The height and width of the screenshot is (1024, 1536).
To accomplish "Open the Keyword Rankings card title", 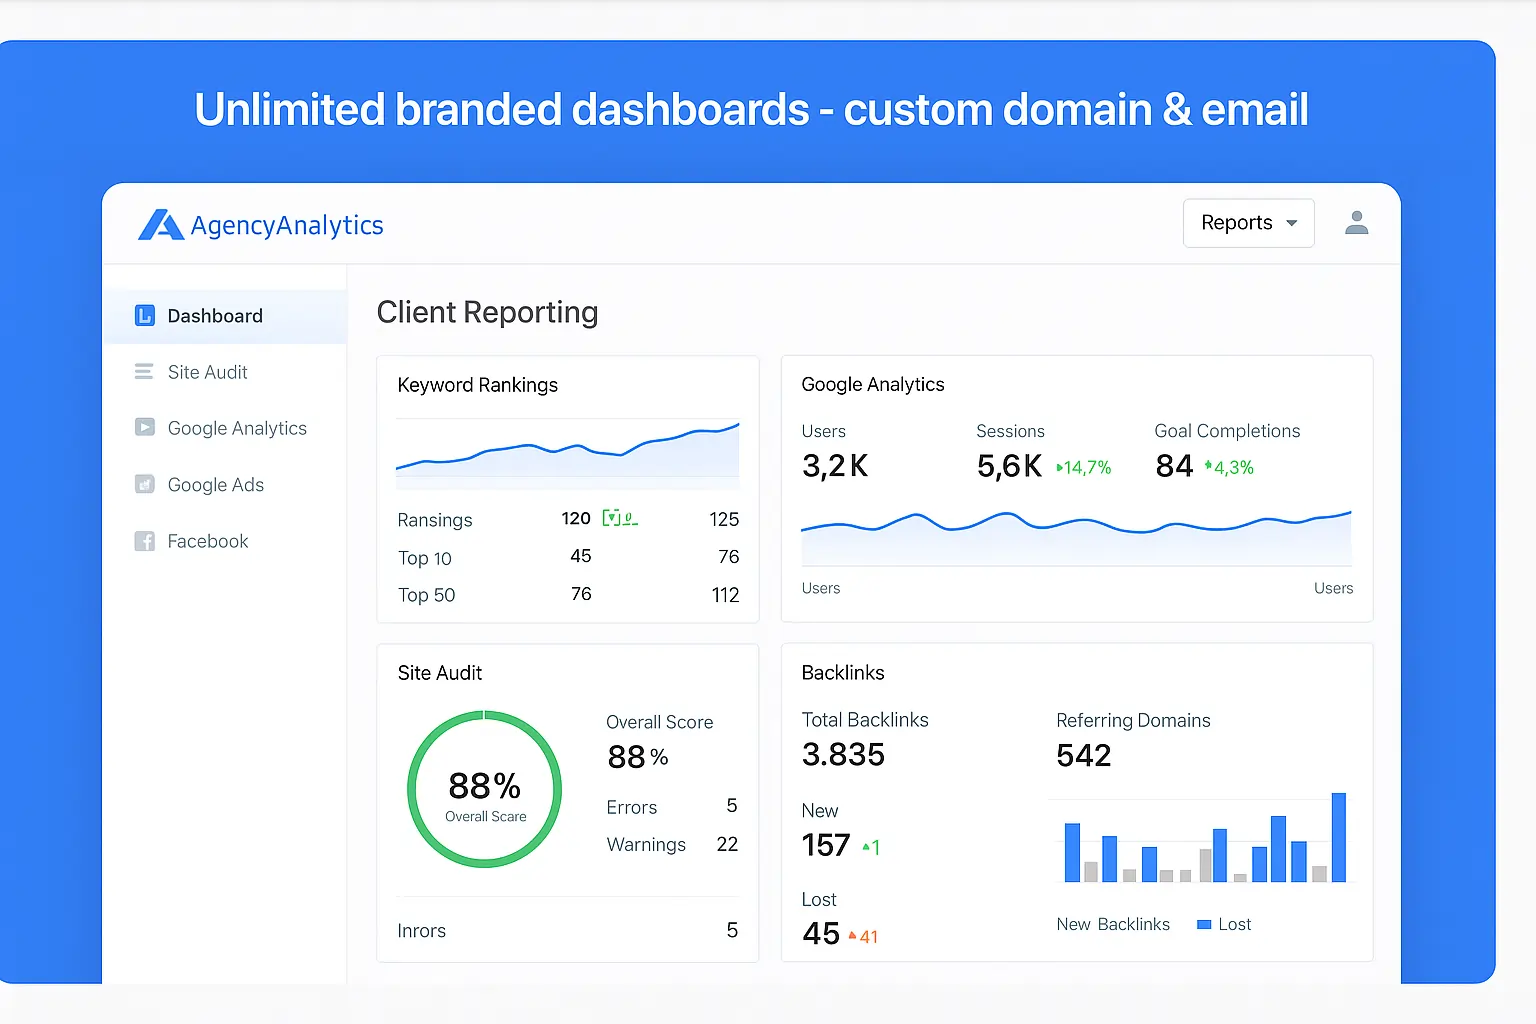I will pos(477,385).
